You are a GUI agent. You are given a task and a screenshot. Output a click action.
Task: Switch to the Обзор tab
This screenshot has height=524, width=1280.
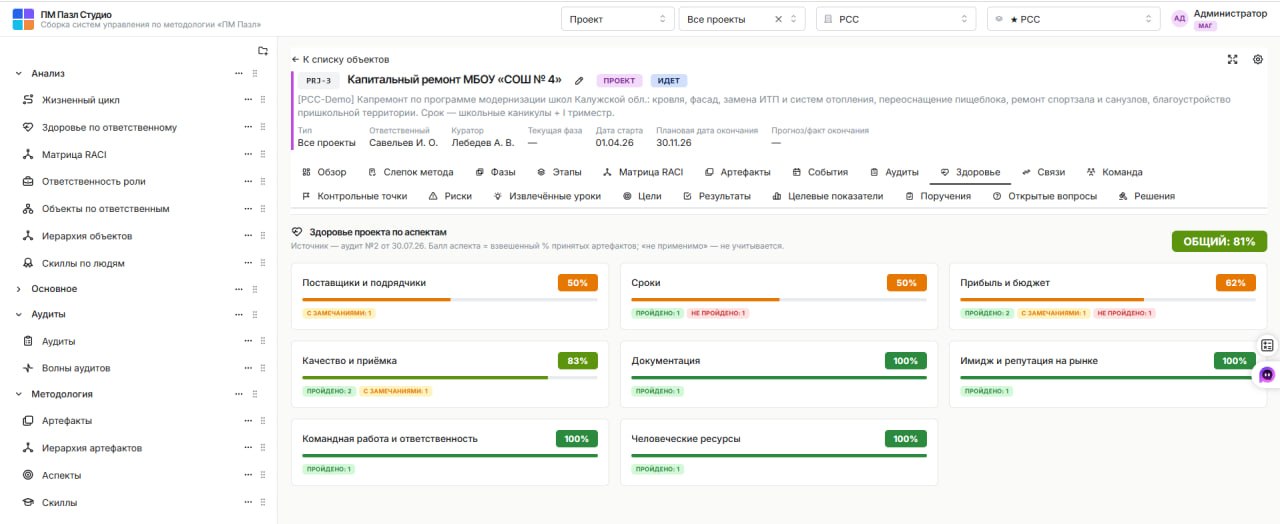pyautogui.click(x=324, y=172)
